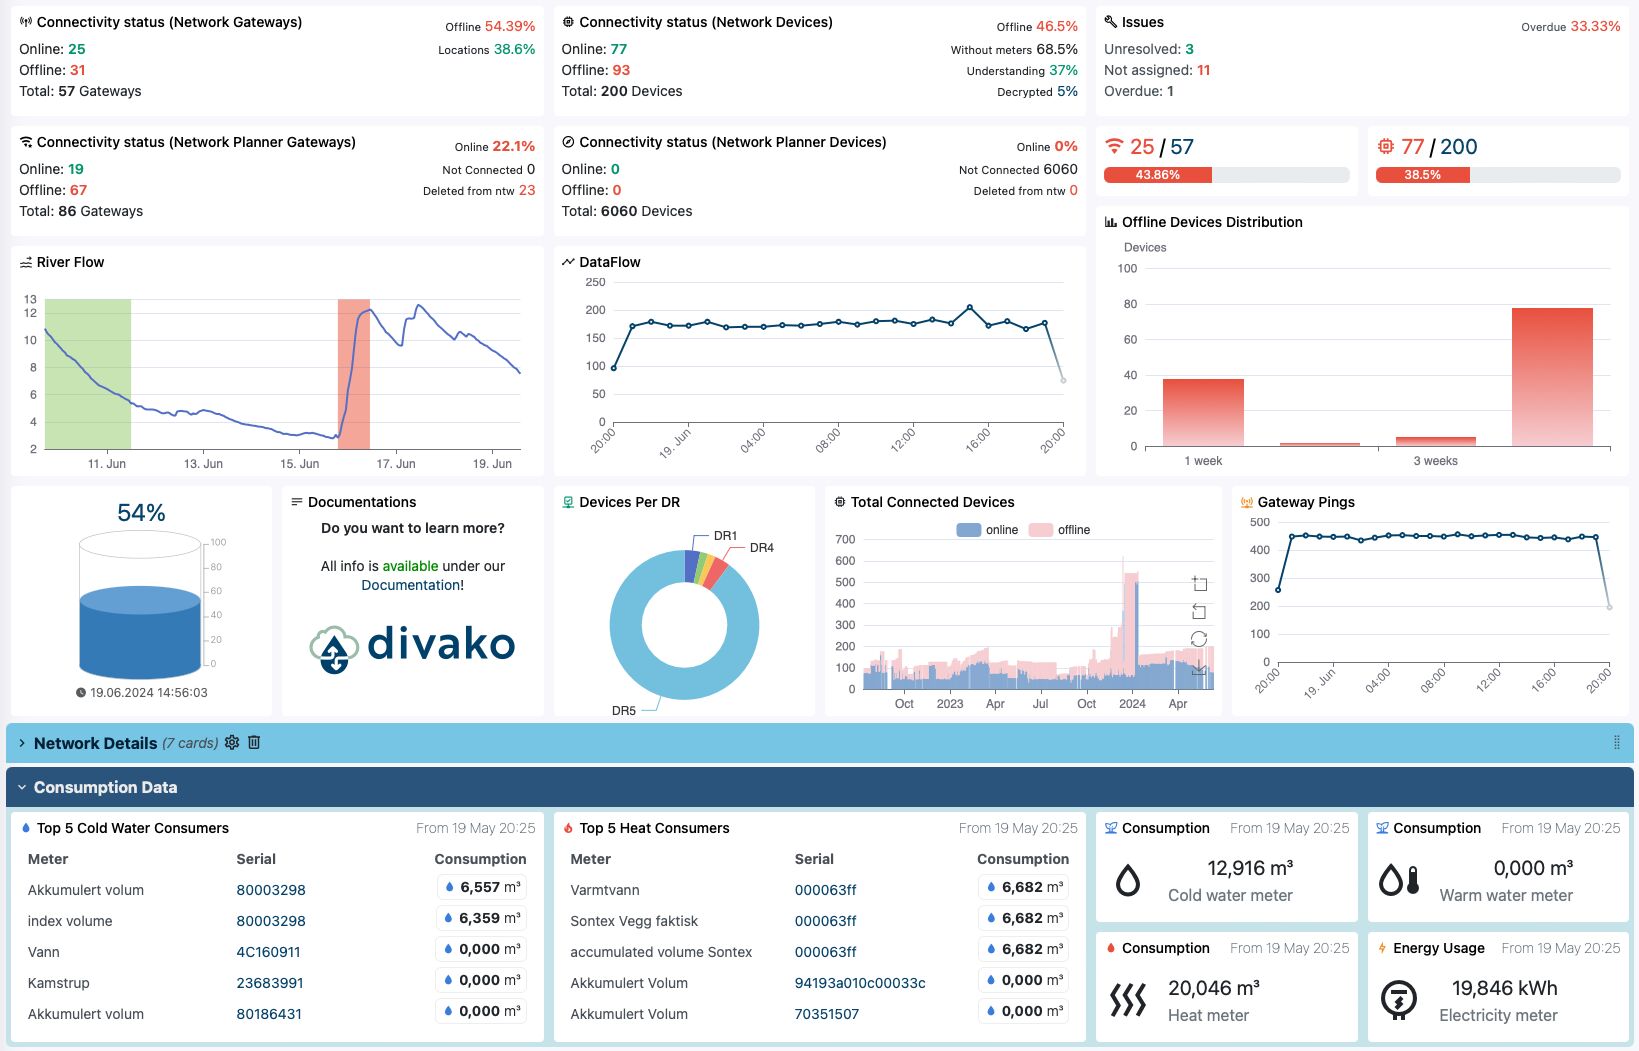
Task: Click Offline Devices Distribution bar chart icon
Action: click(x=1111, y=222)
